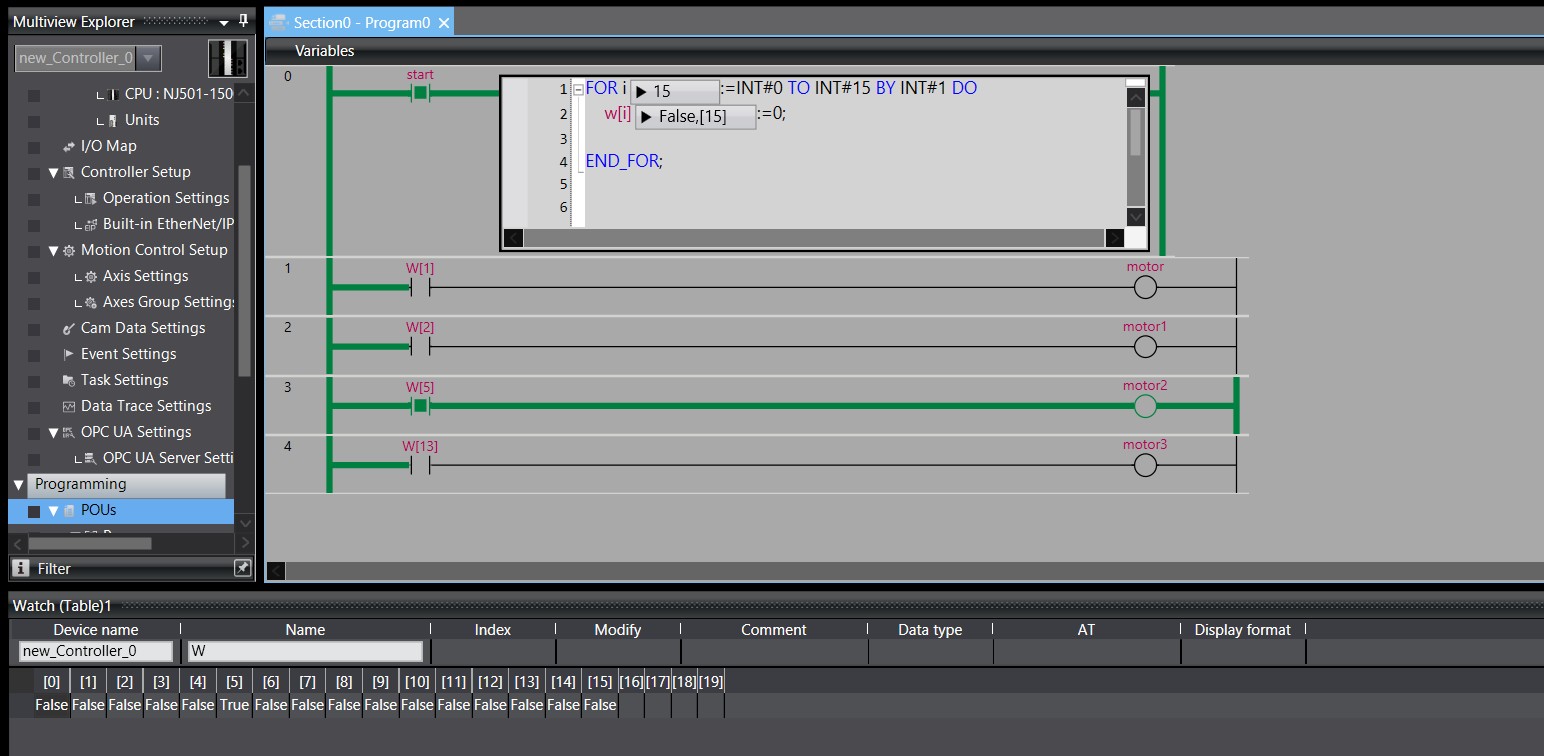Open the new_Controller_0 controller dropdown

(x=148, y=58)
